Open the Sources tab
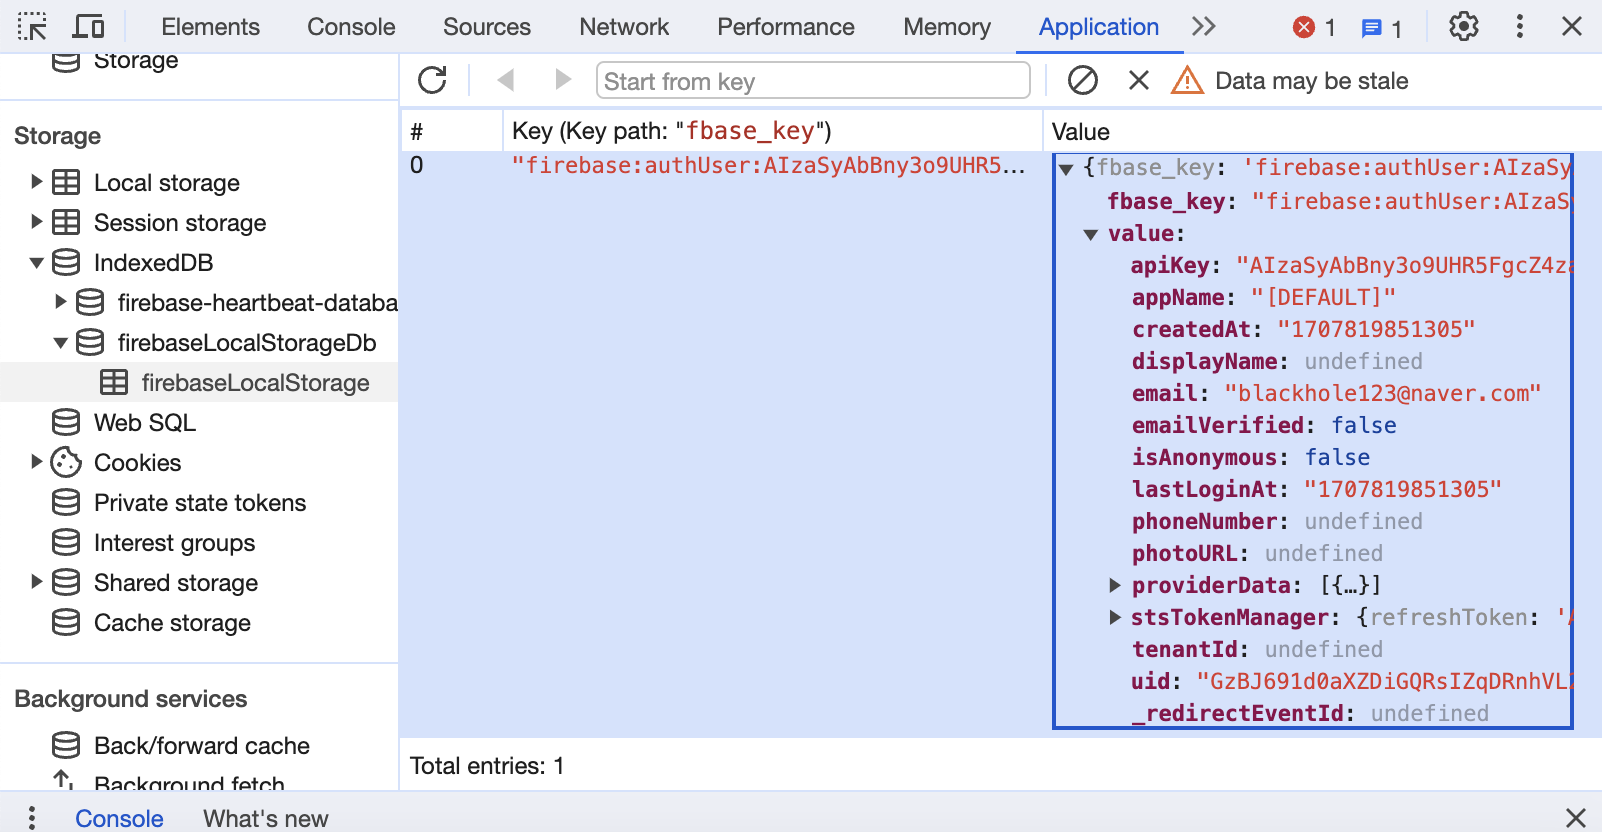This screenshot has width=1602, height=832. [487, 27]
